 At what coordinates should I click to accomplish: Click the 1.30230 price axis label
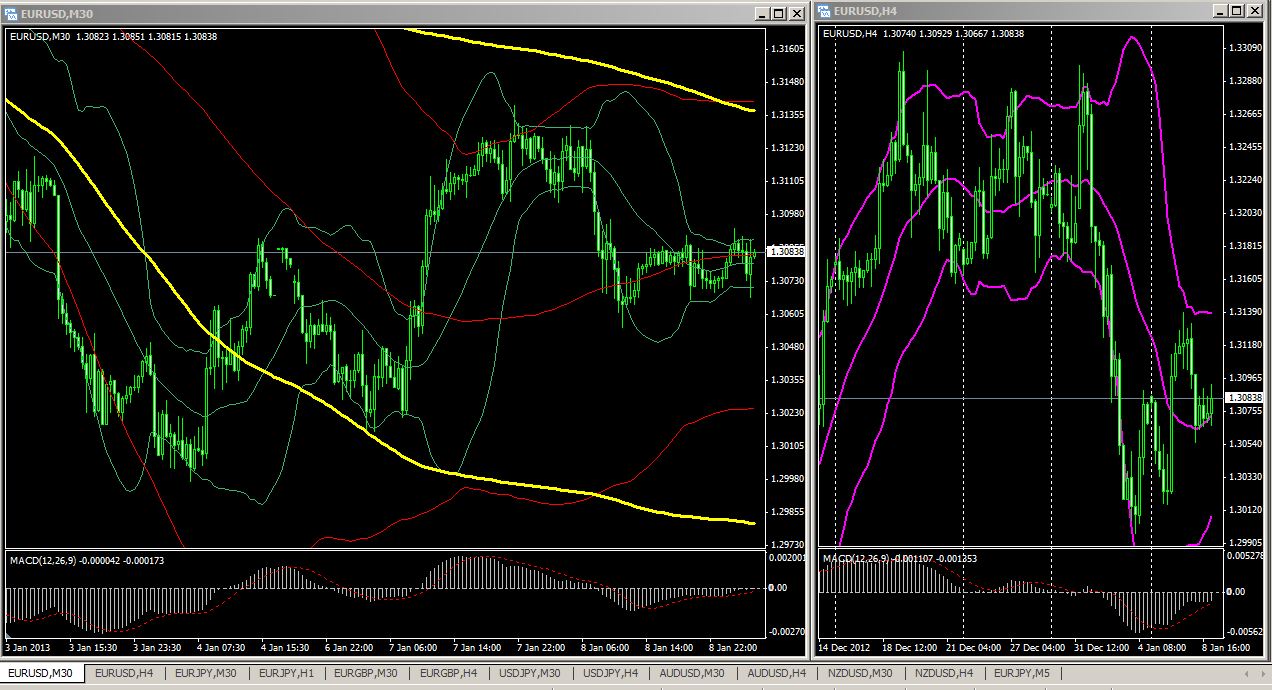click(x=787, y=413)
